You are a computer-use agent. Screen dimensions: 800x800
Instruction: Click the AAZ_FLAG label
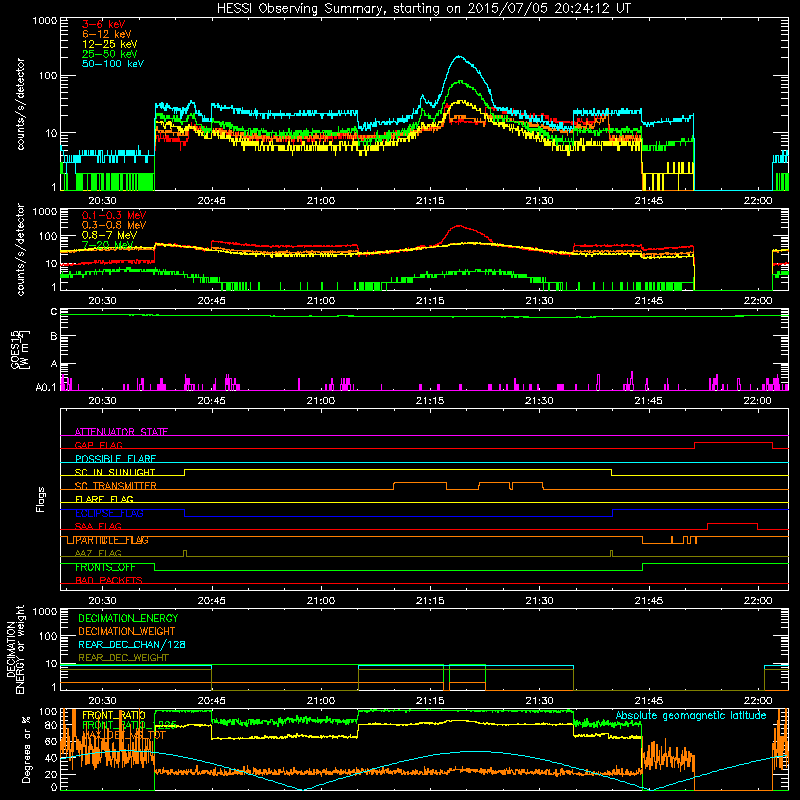98,553
